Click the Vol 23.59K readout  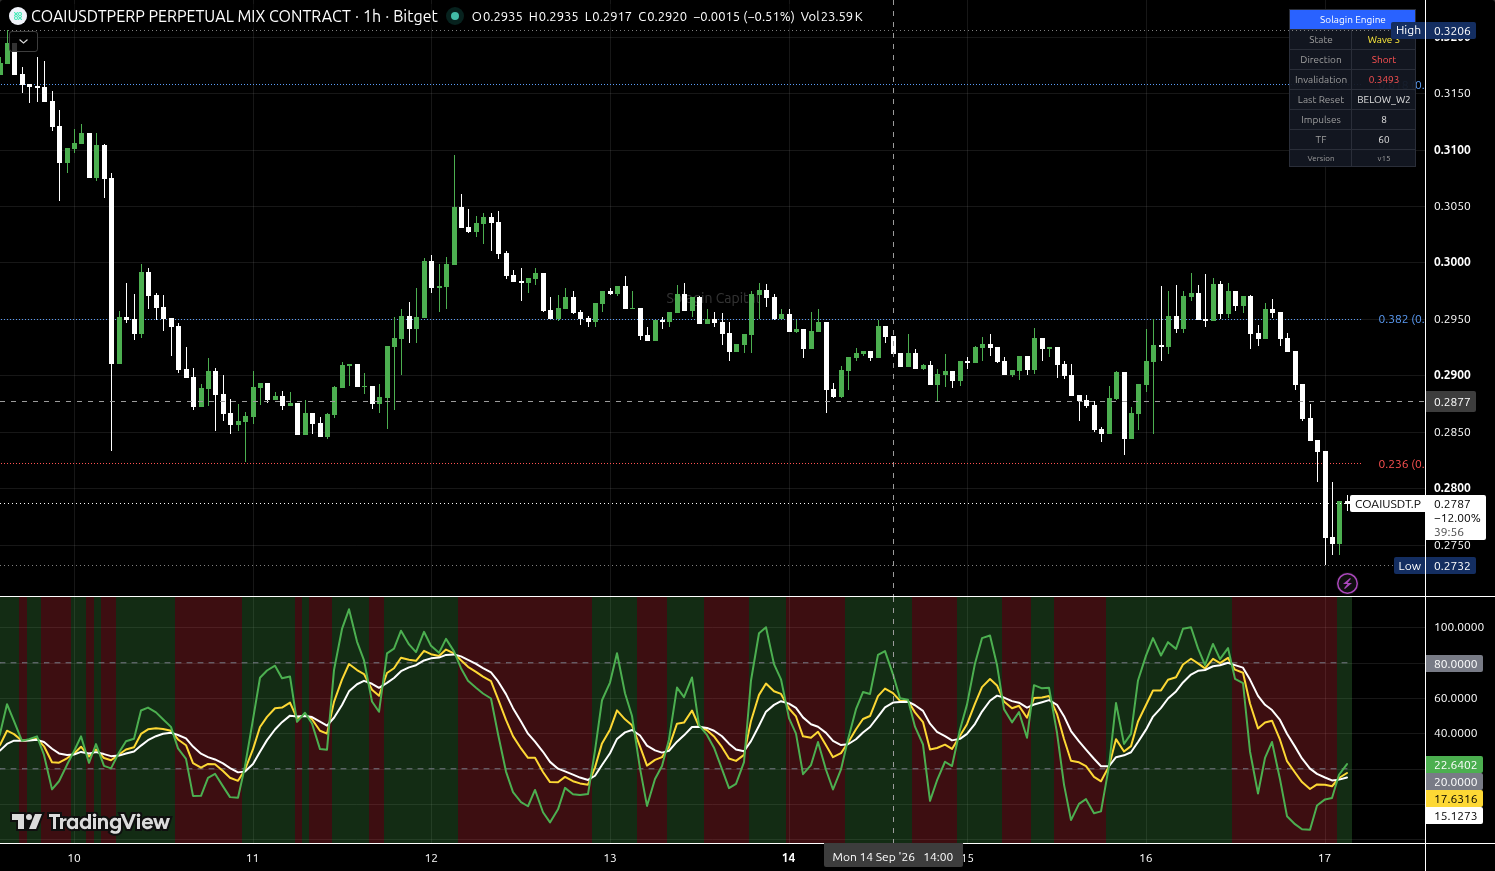832,17
